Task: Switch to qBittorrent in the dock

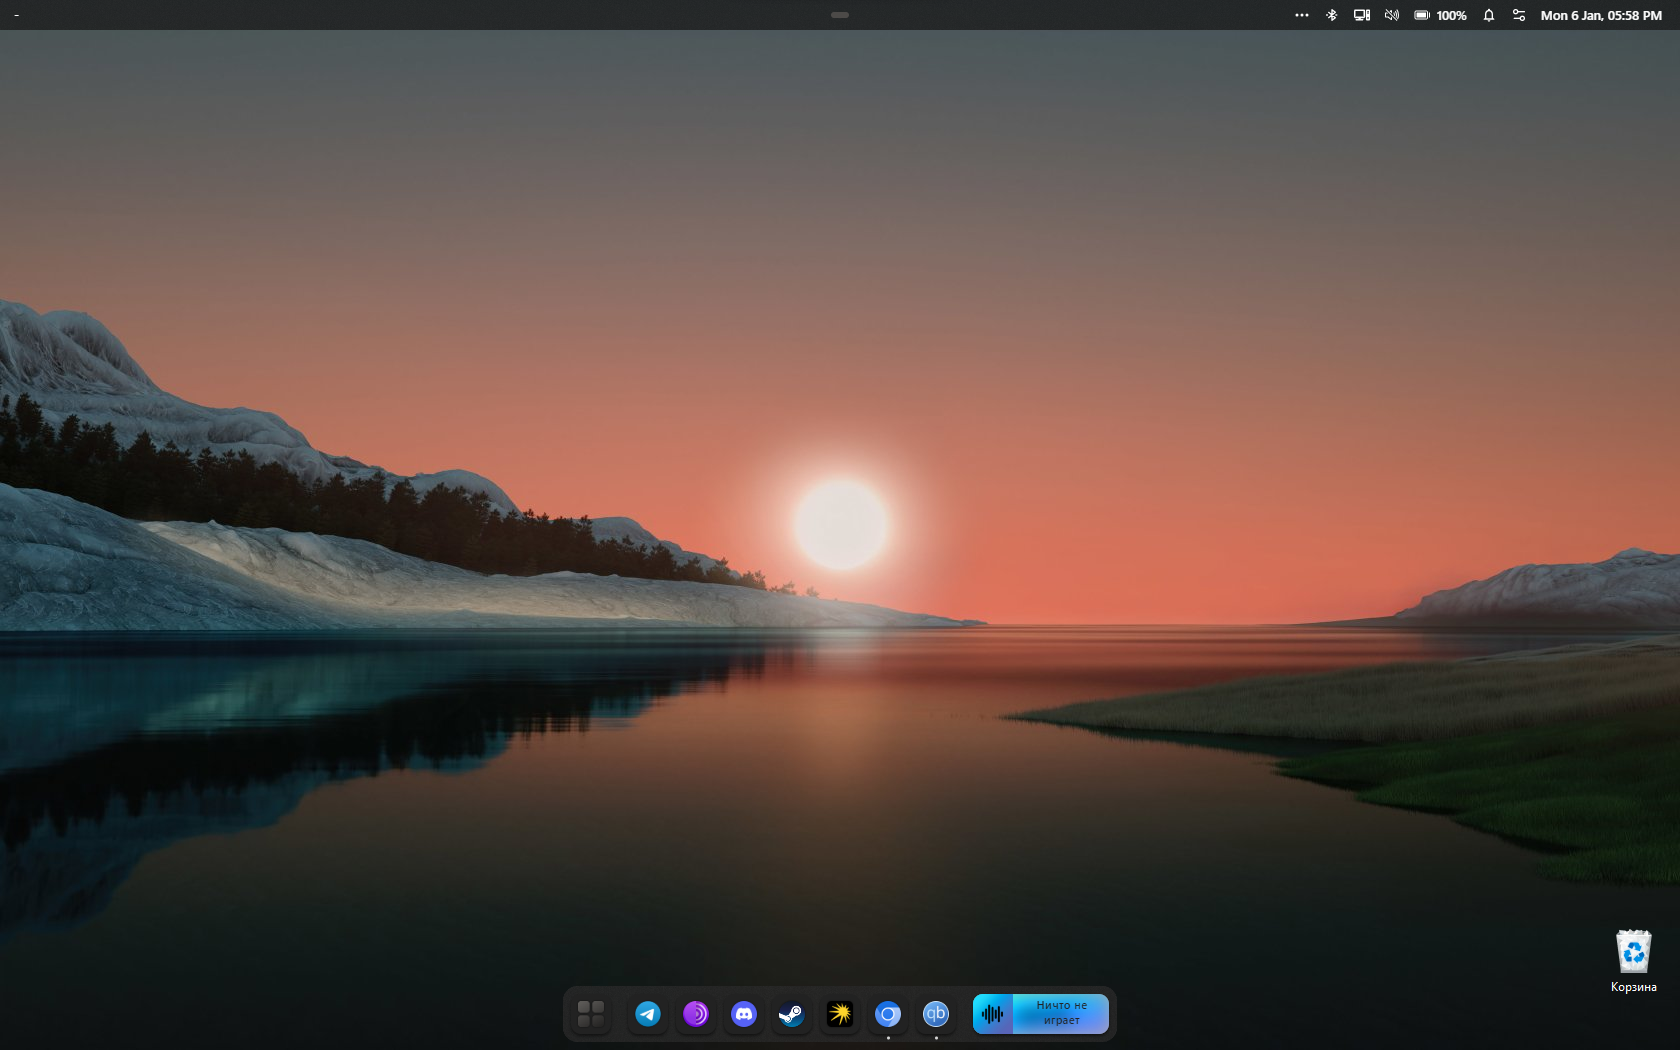Action: tap(936, 1014)
